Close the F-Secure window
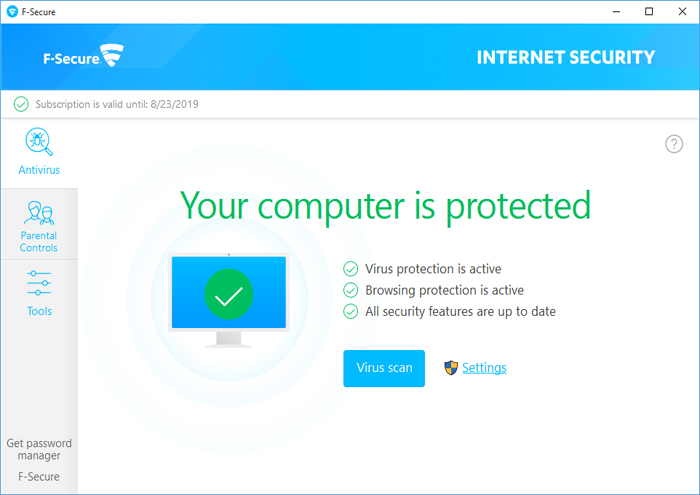Viewport: 700px width, 495px height. [680, 12]
